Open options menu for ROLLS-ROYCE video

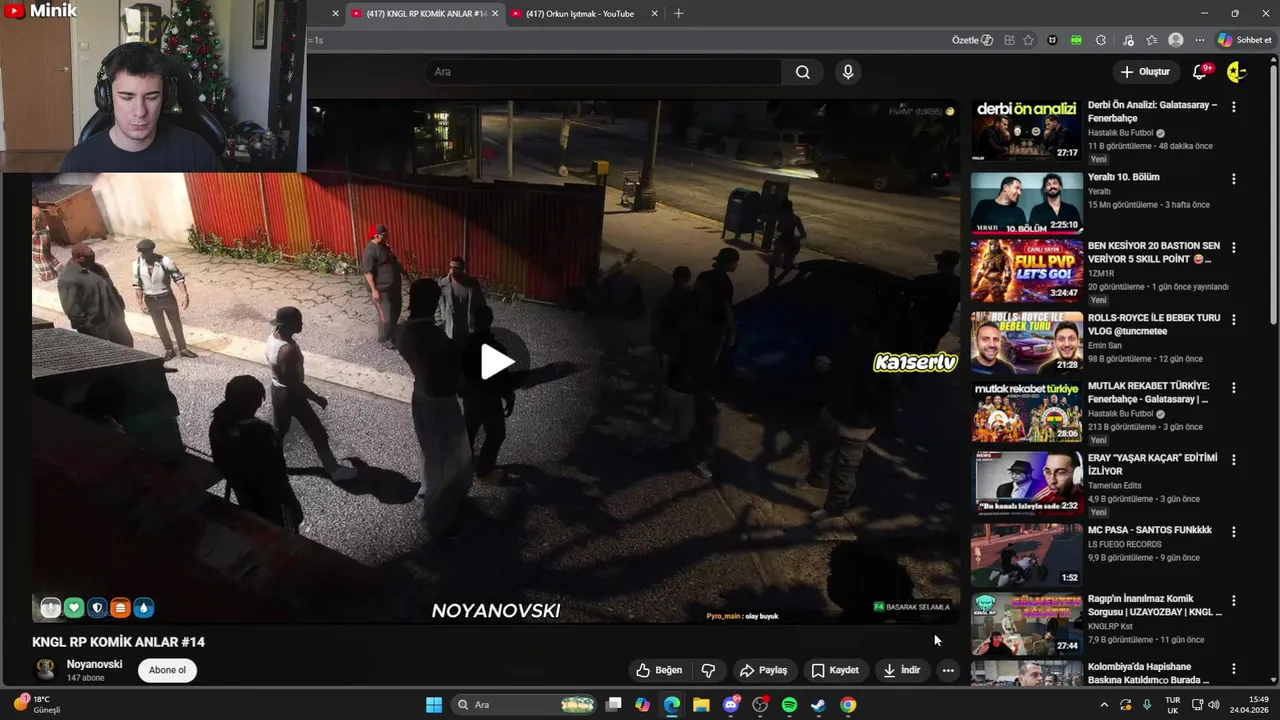(1233, 319)
